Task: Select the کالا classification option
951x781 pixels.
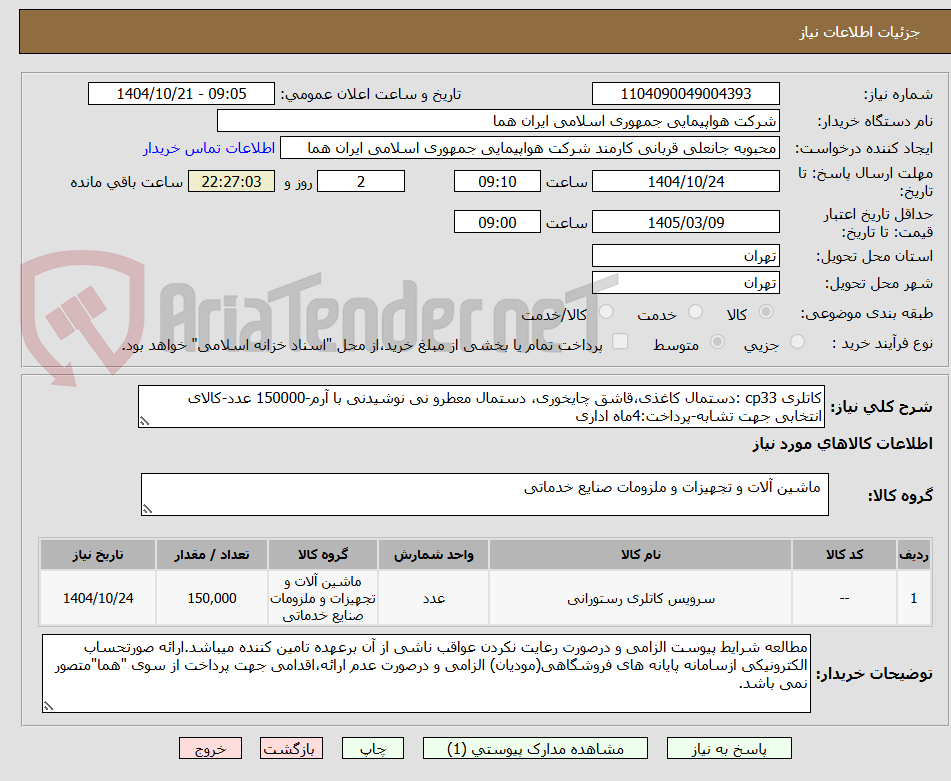Action: [766, 313]
